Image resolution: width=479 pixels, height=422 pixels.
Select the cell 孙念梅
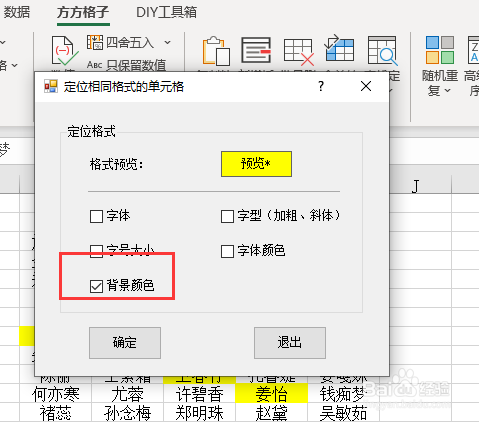127,413
